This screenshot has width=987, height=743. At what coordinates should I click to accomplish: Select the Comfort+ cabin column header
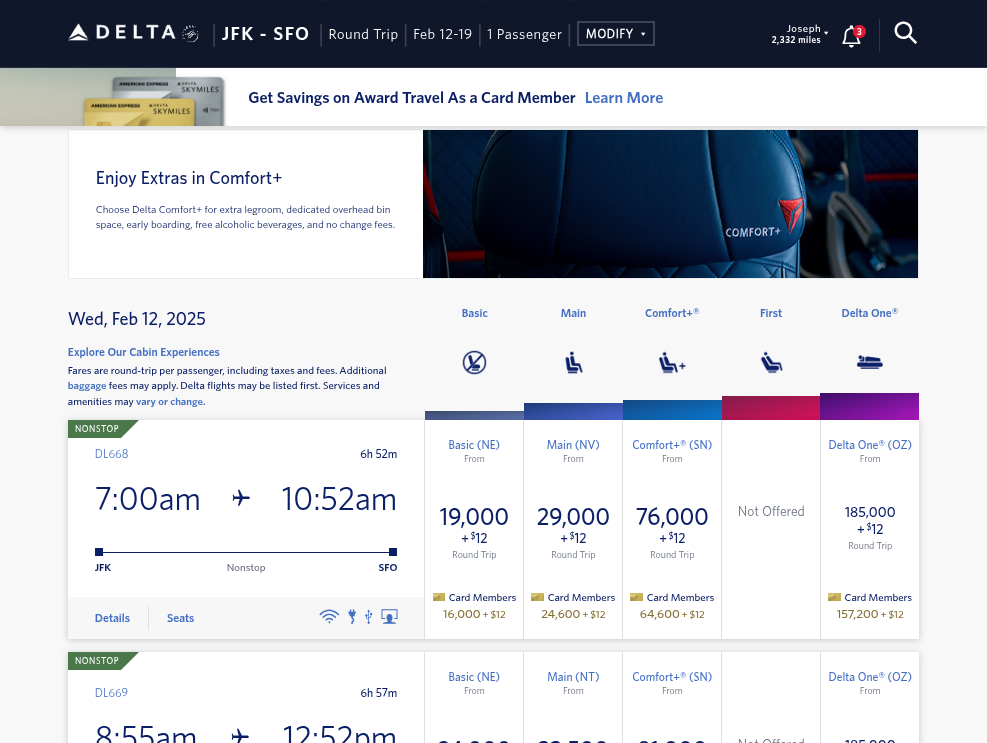672,313
